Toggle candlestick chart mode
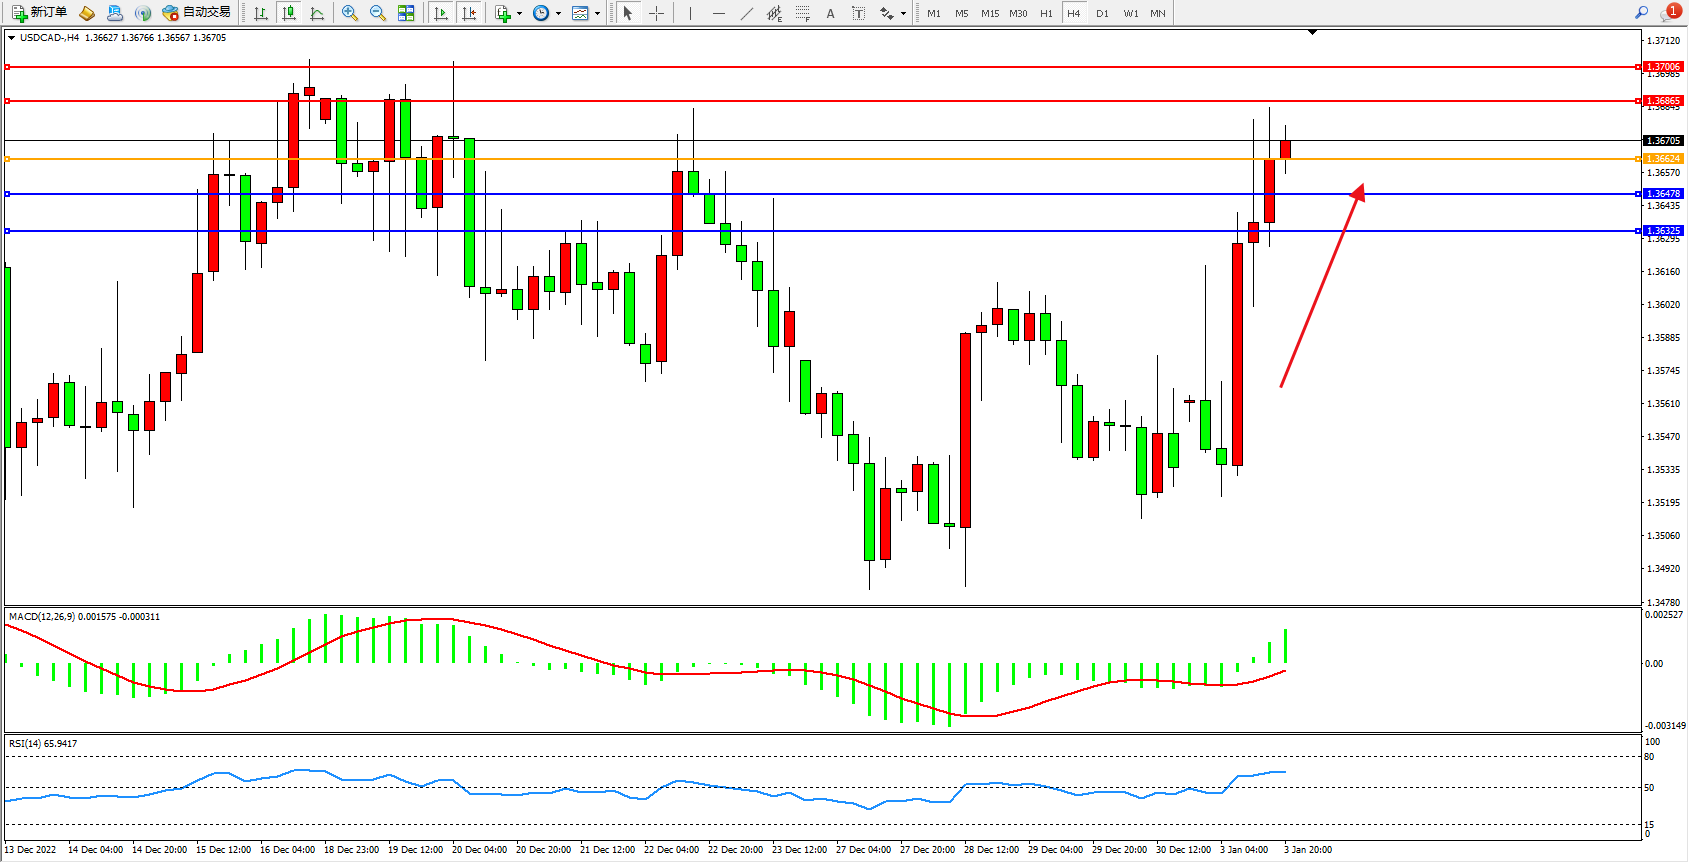 (x=289, y=13)
